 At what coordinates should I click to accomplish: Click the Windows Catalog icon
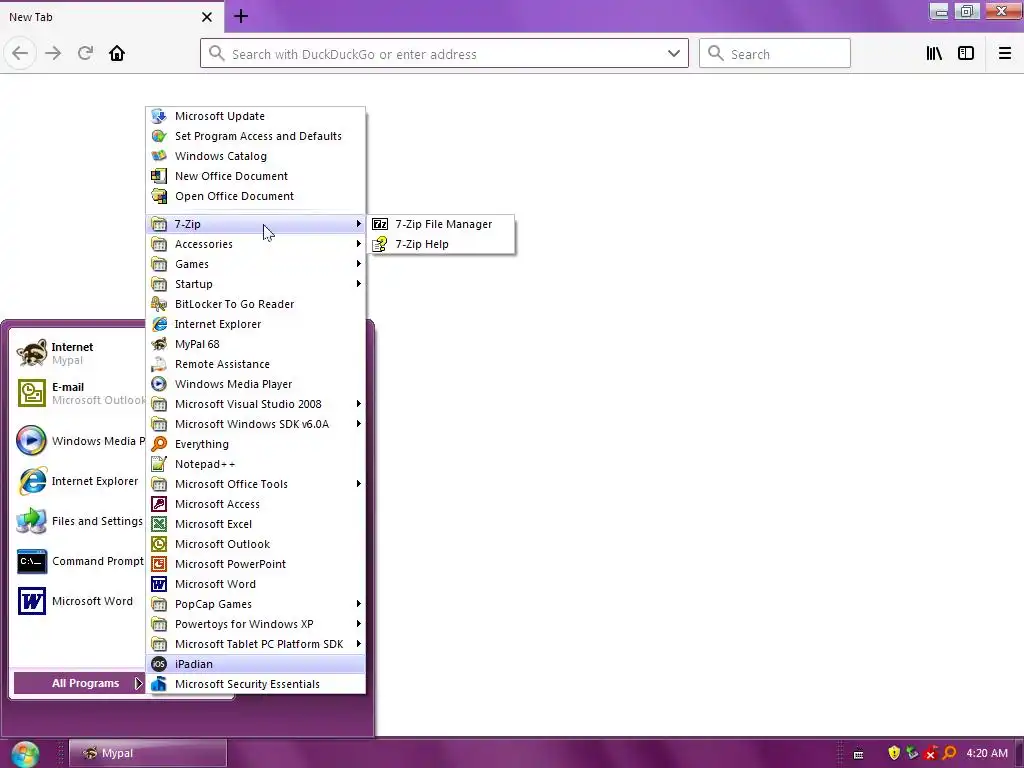pyautogui.click(x=159, y=156)
